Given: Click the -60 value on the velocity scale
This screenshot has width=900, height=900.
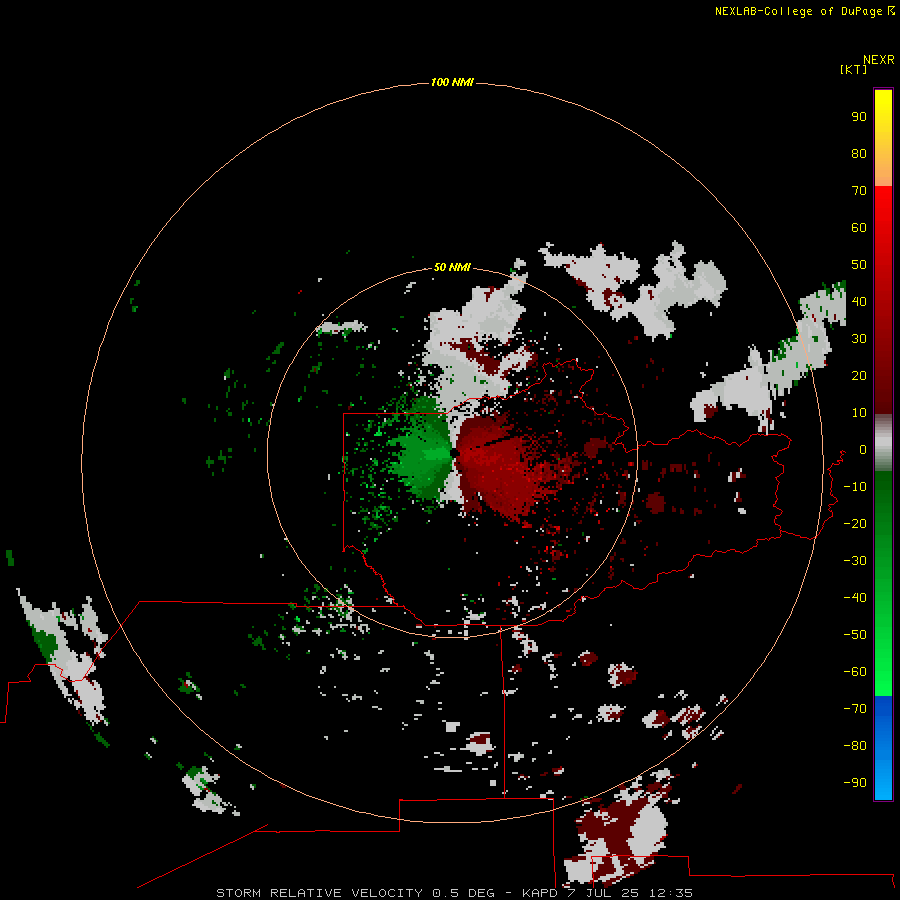Looking at the screenshot, I should pyautogui.click(x=855, y=672).
